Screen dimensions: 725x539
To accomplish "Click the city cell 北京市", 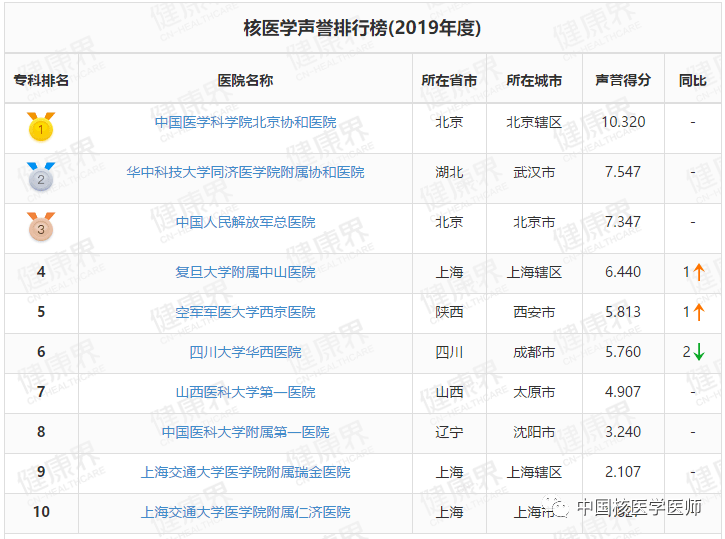I will click(534, 222).
